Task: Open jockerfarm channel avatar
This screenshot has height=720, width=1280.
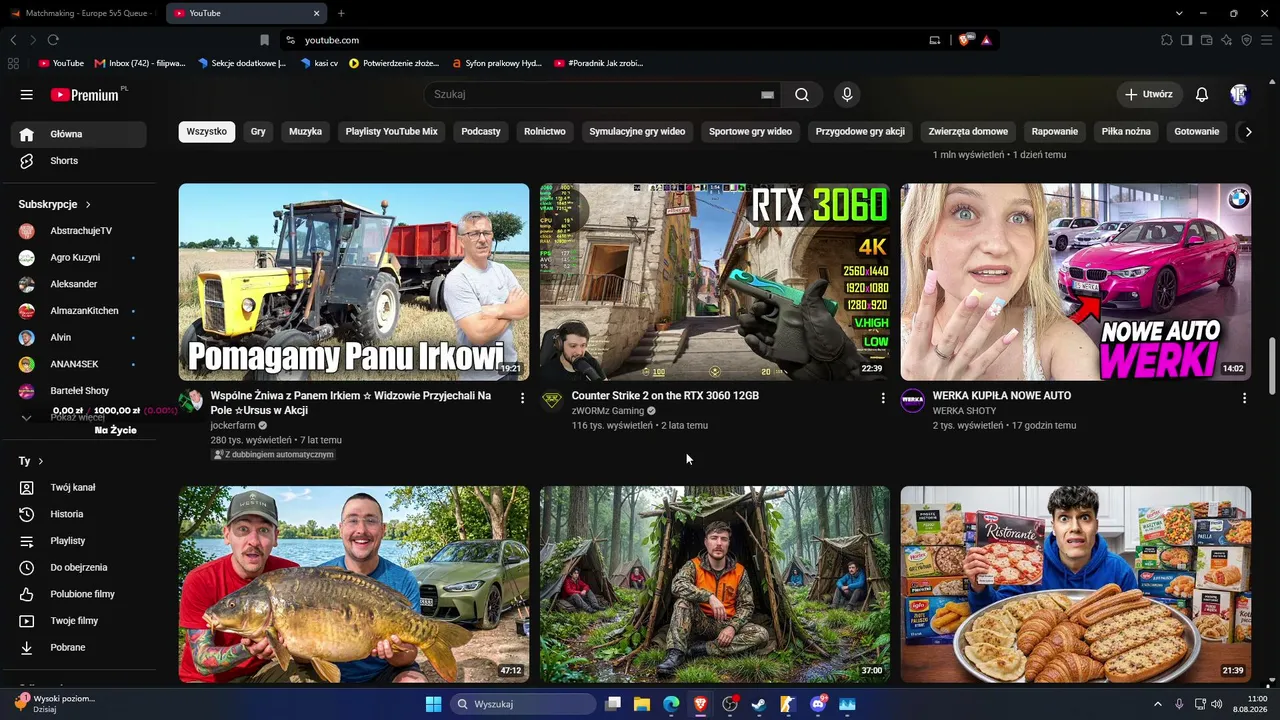Action: (191, 401)
